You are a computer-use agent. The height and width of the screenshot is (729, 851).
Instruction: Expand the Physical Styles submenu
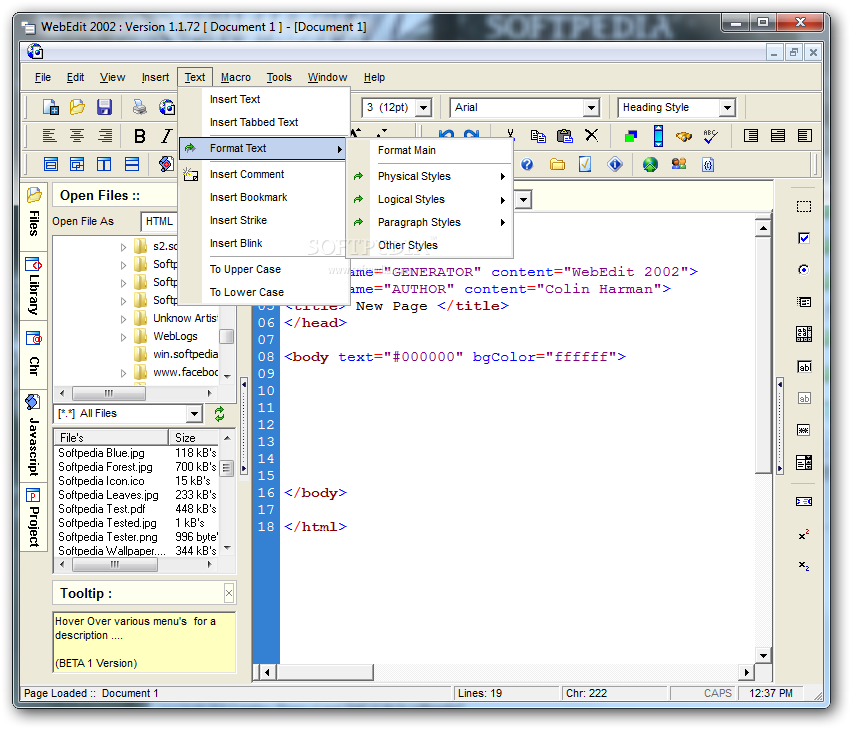point(431,176)
